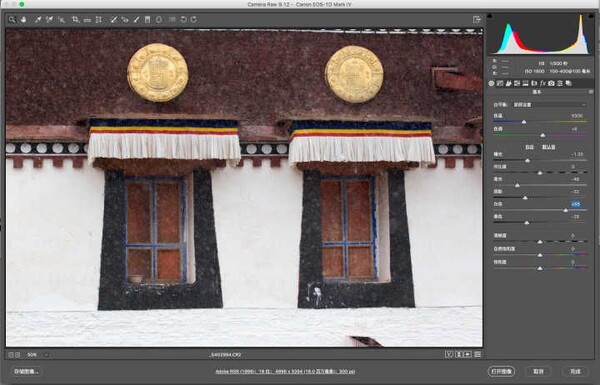Adjust the Contrast slider handle

click(x=540, y=173)
